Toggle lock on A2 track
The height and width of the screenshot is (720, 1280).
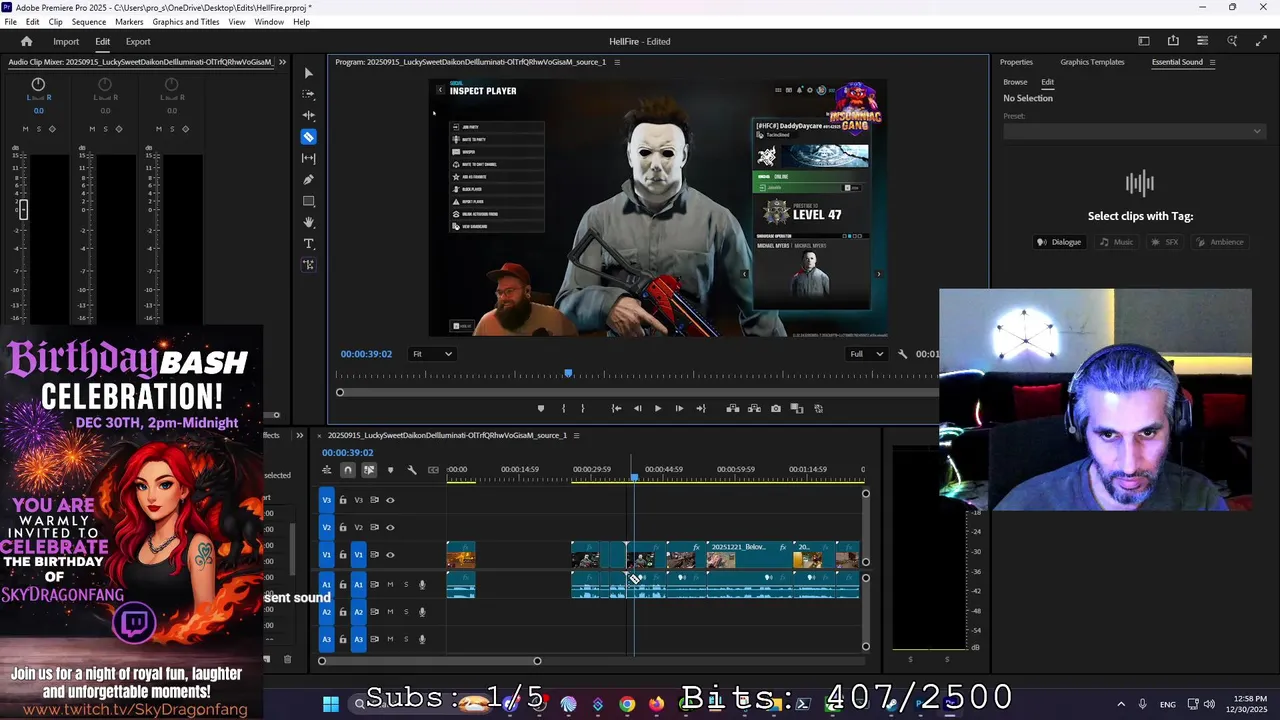point(343,612)
